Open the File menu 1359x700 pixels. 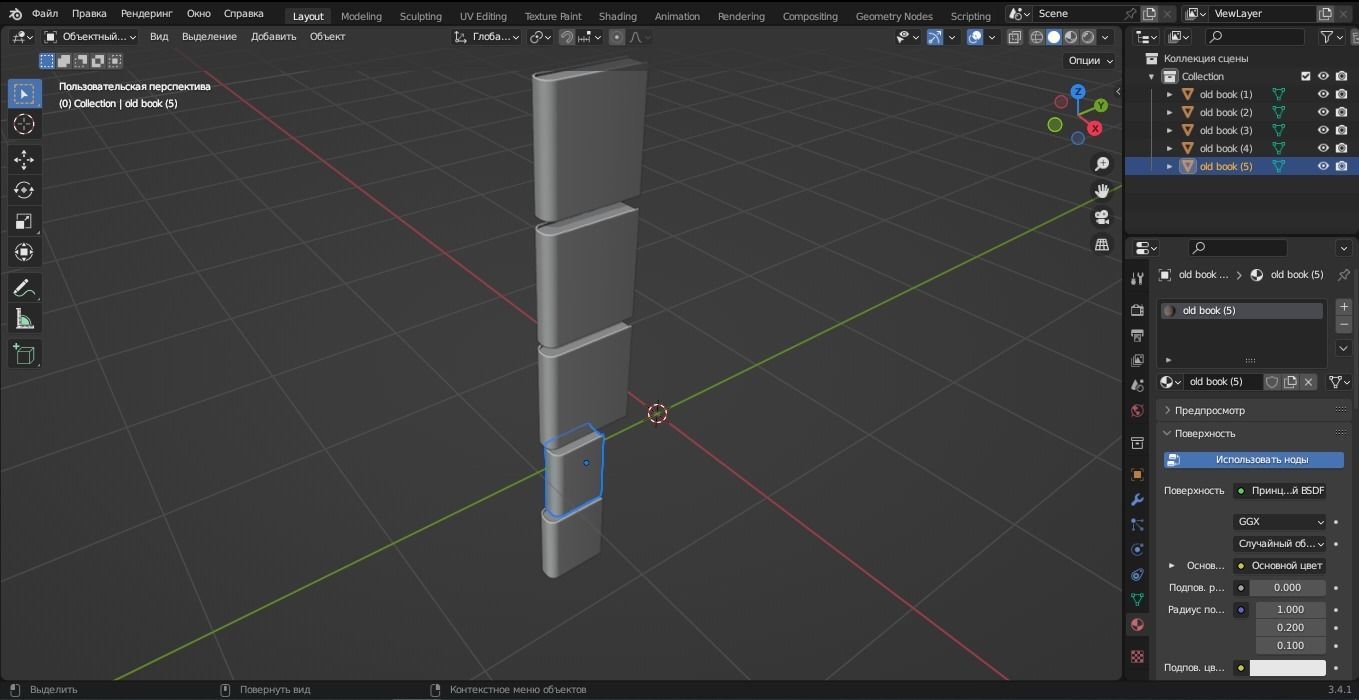[44, 14]
